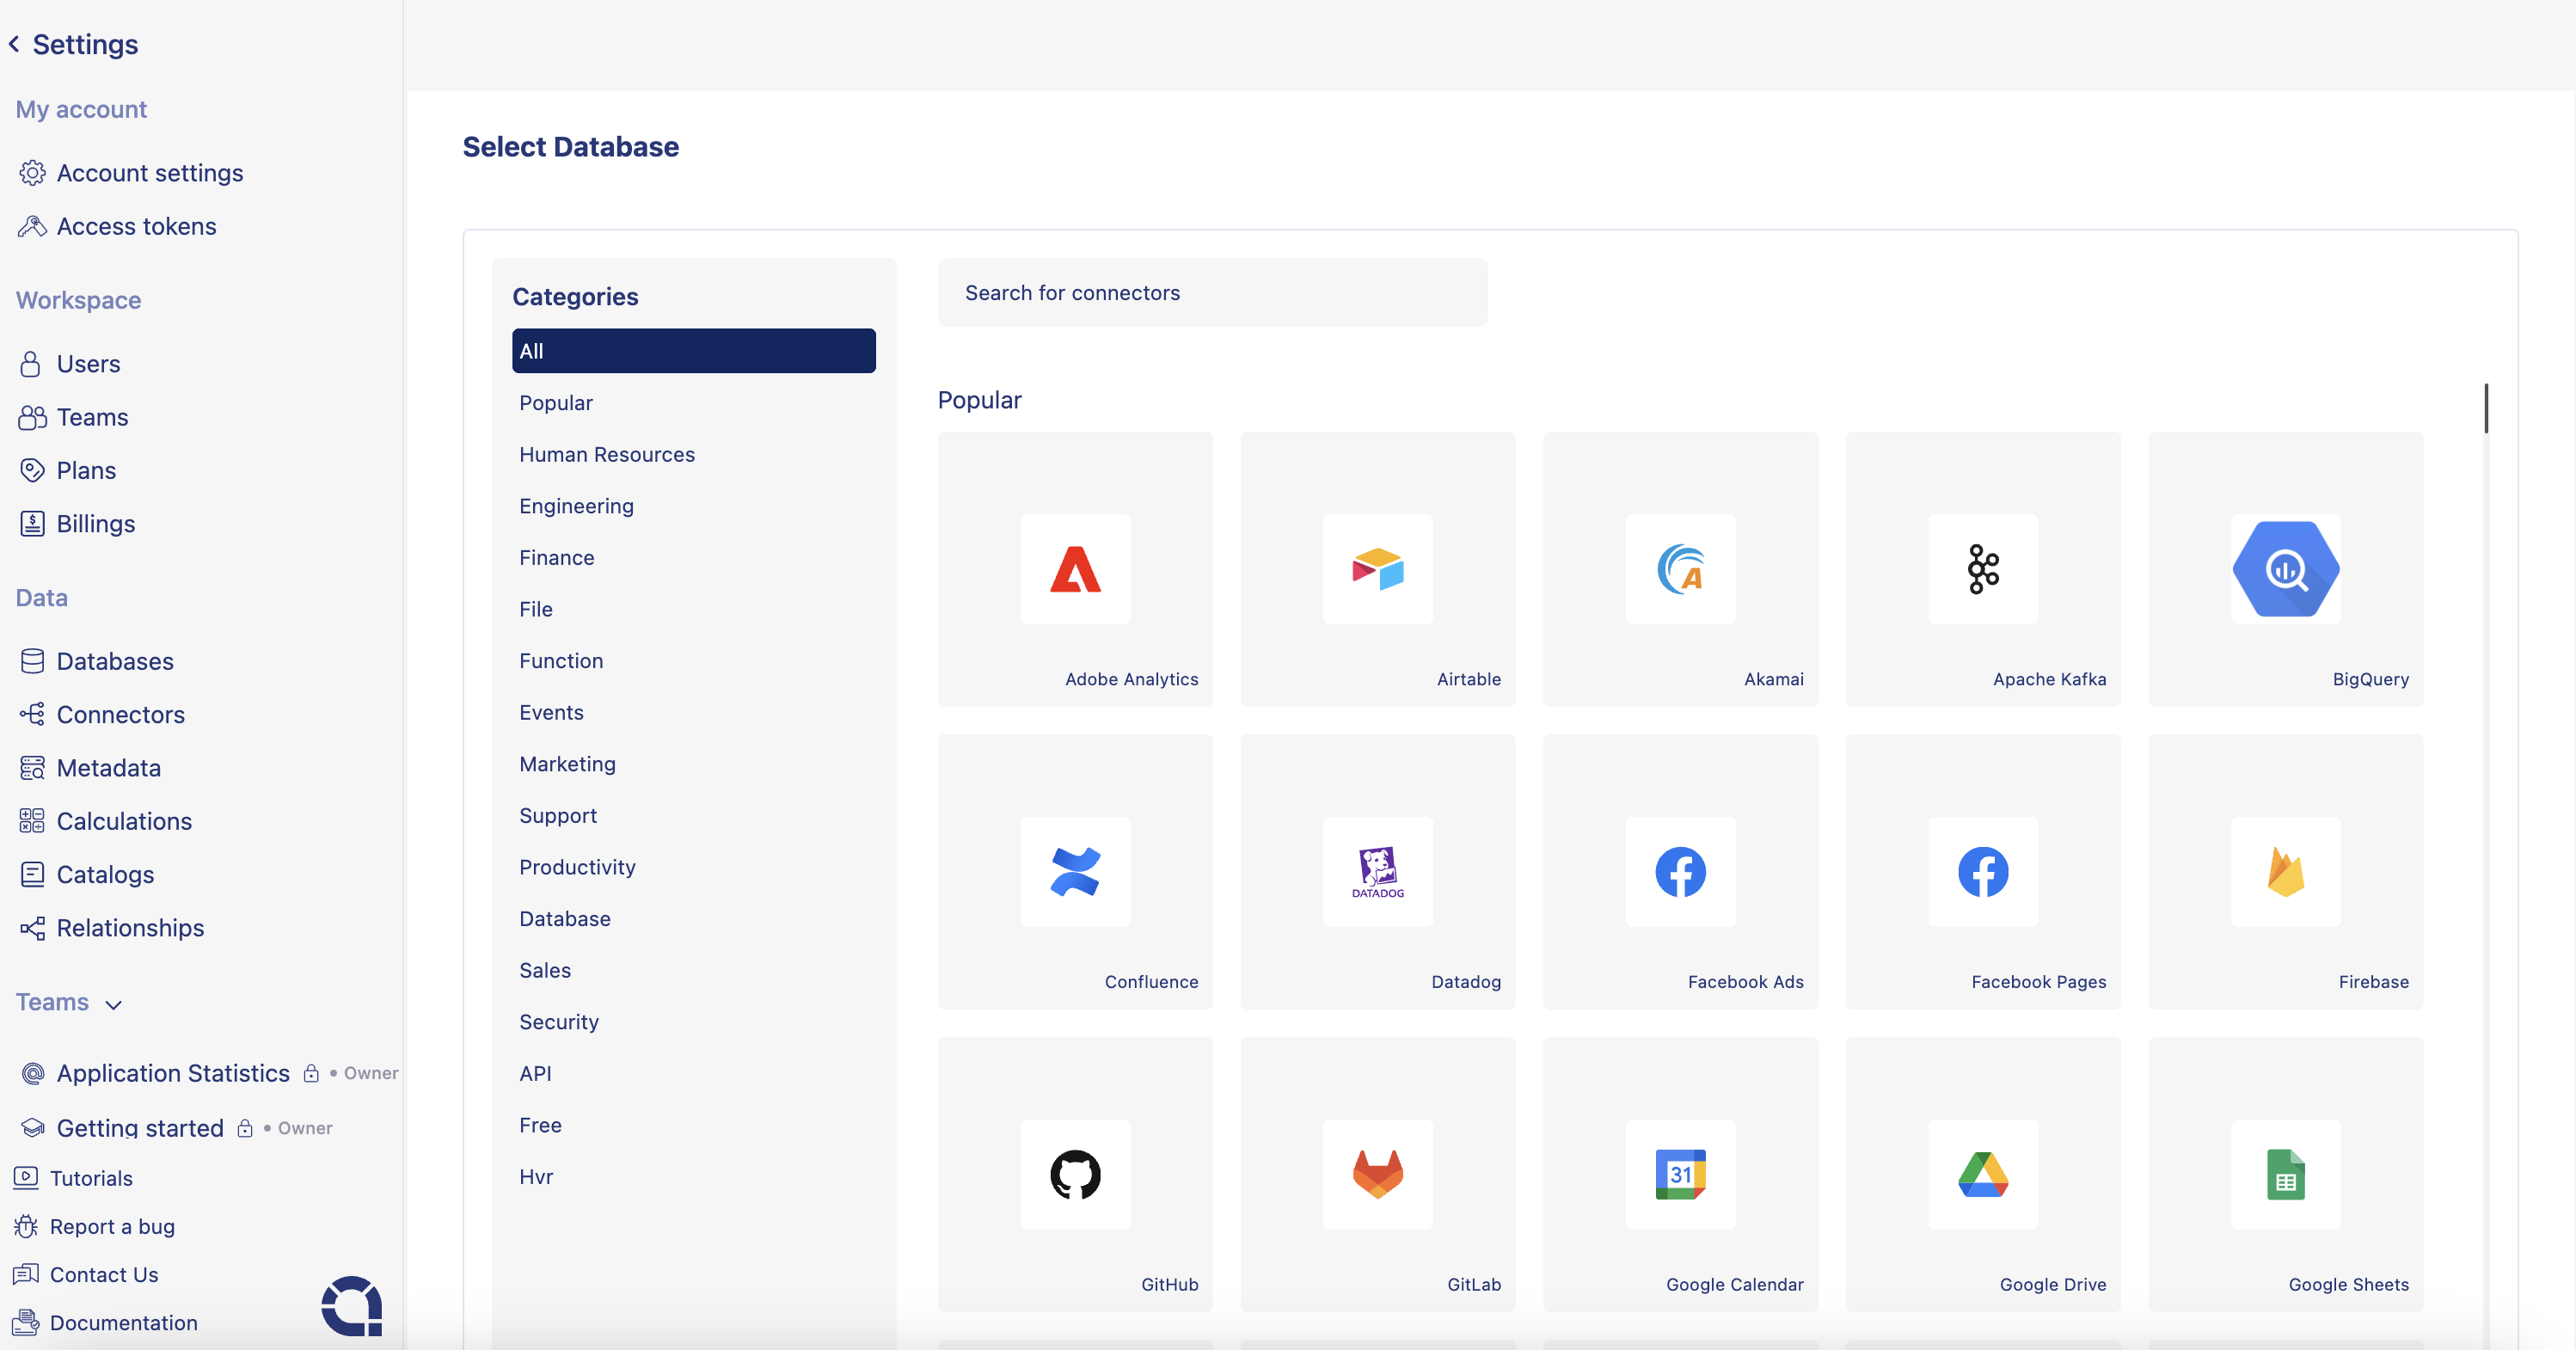Select the All category filter
Image resolution: width=2576 pixels, height=1350 pixels.
694,351
